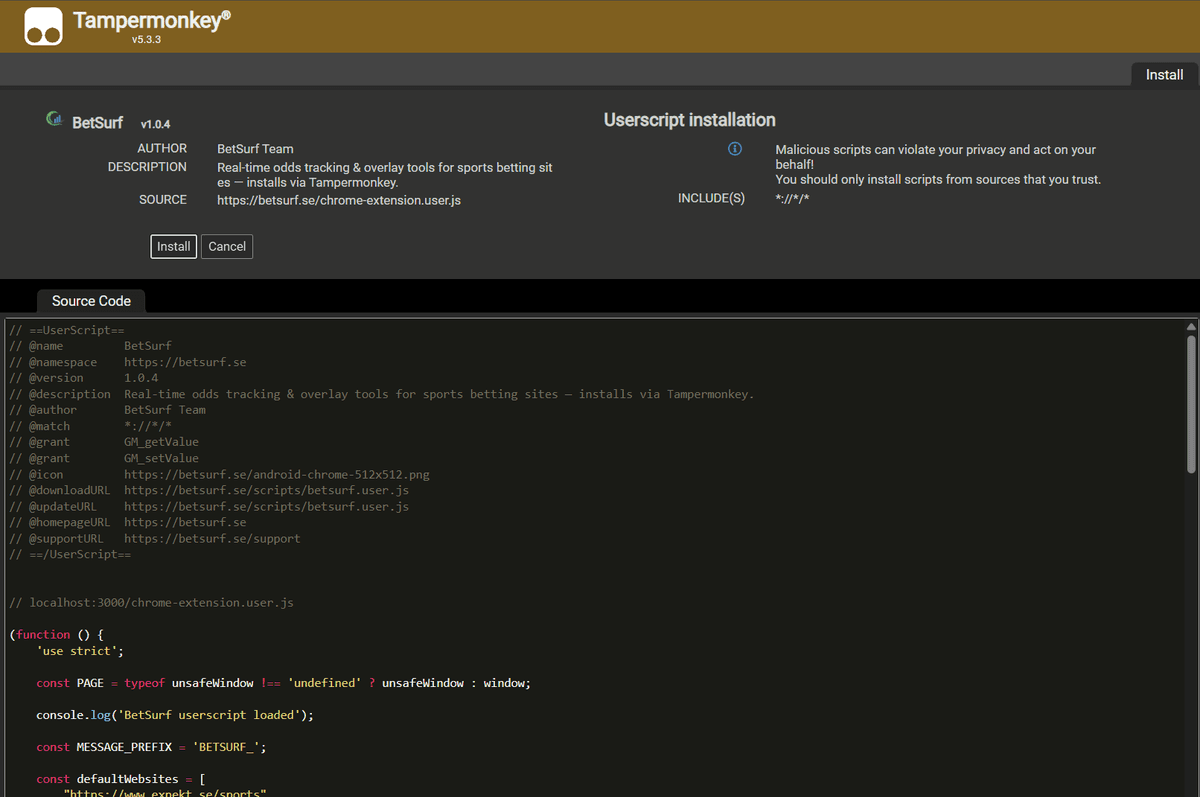The image size is (1200, 797).
Task: Install the BetSurf userscript
Action: click(x=174, y=246)
